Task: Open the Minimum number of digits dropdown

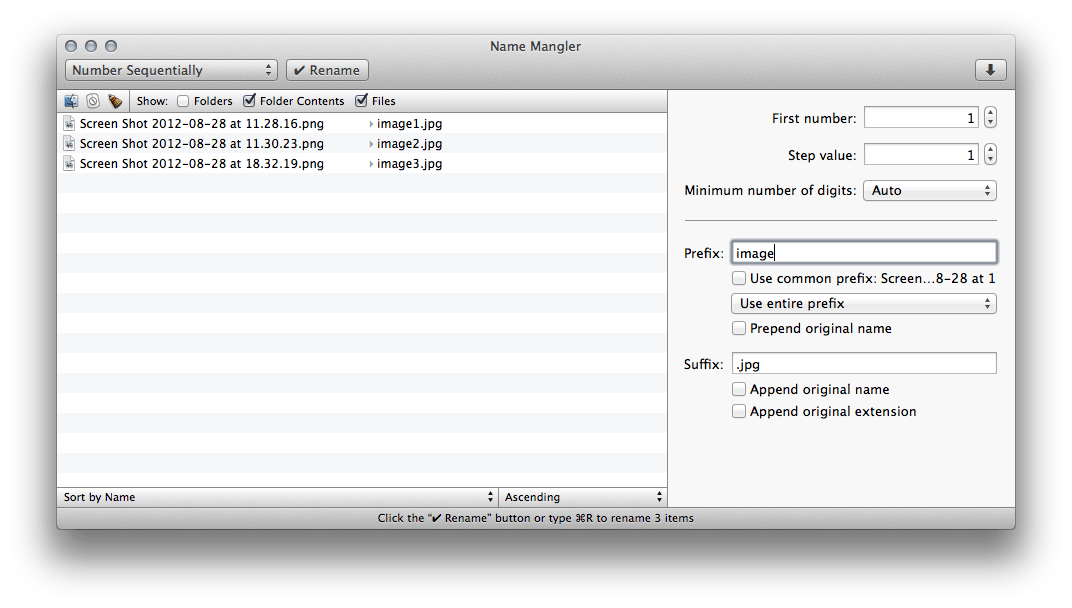Action: tap(930, 190)
